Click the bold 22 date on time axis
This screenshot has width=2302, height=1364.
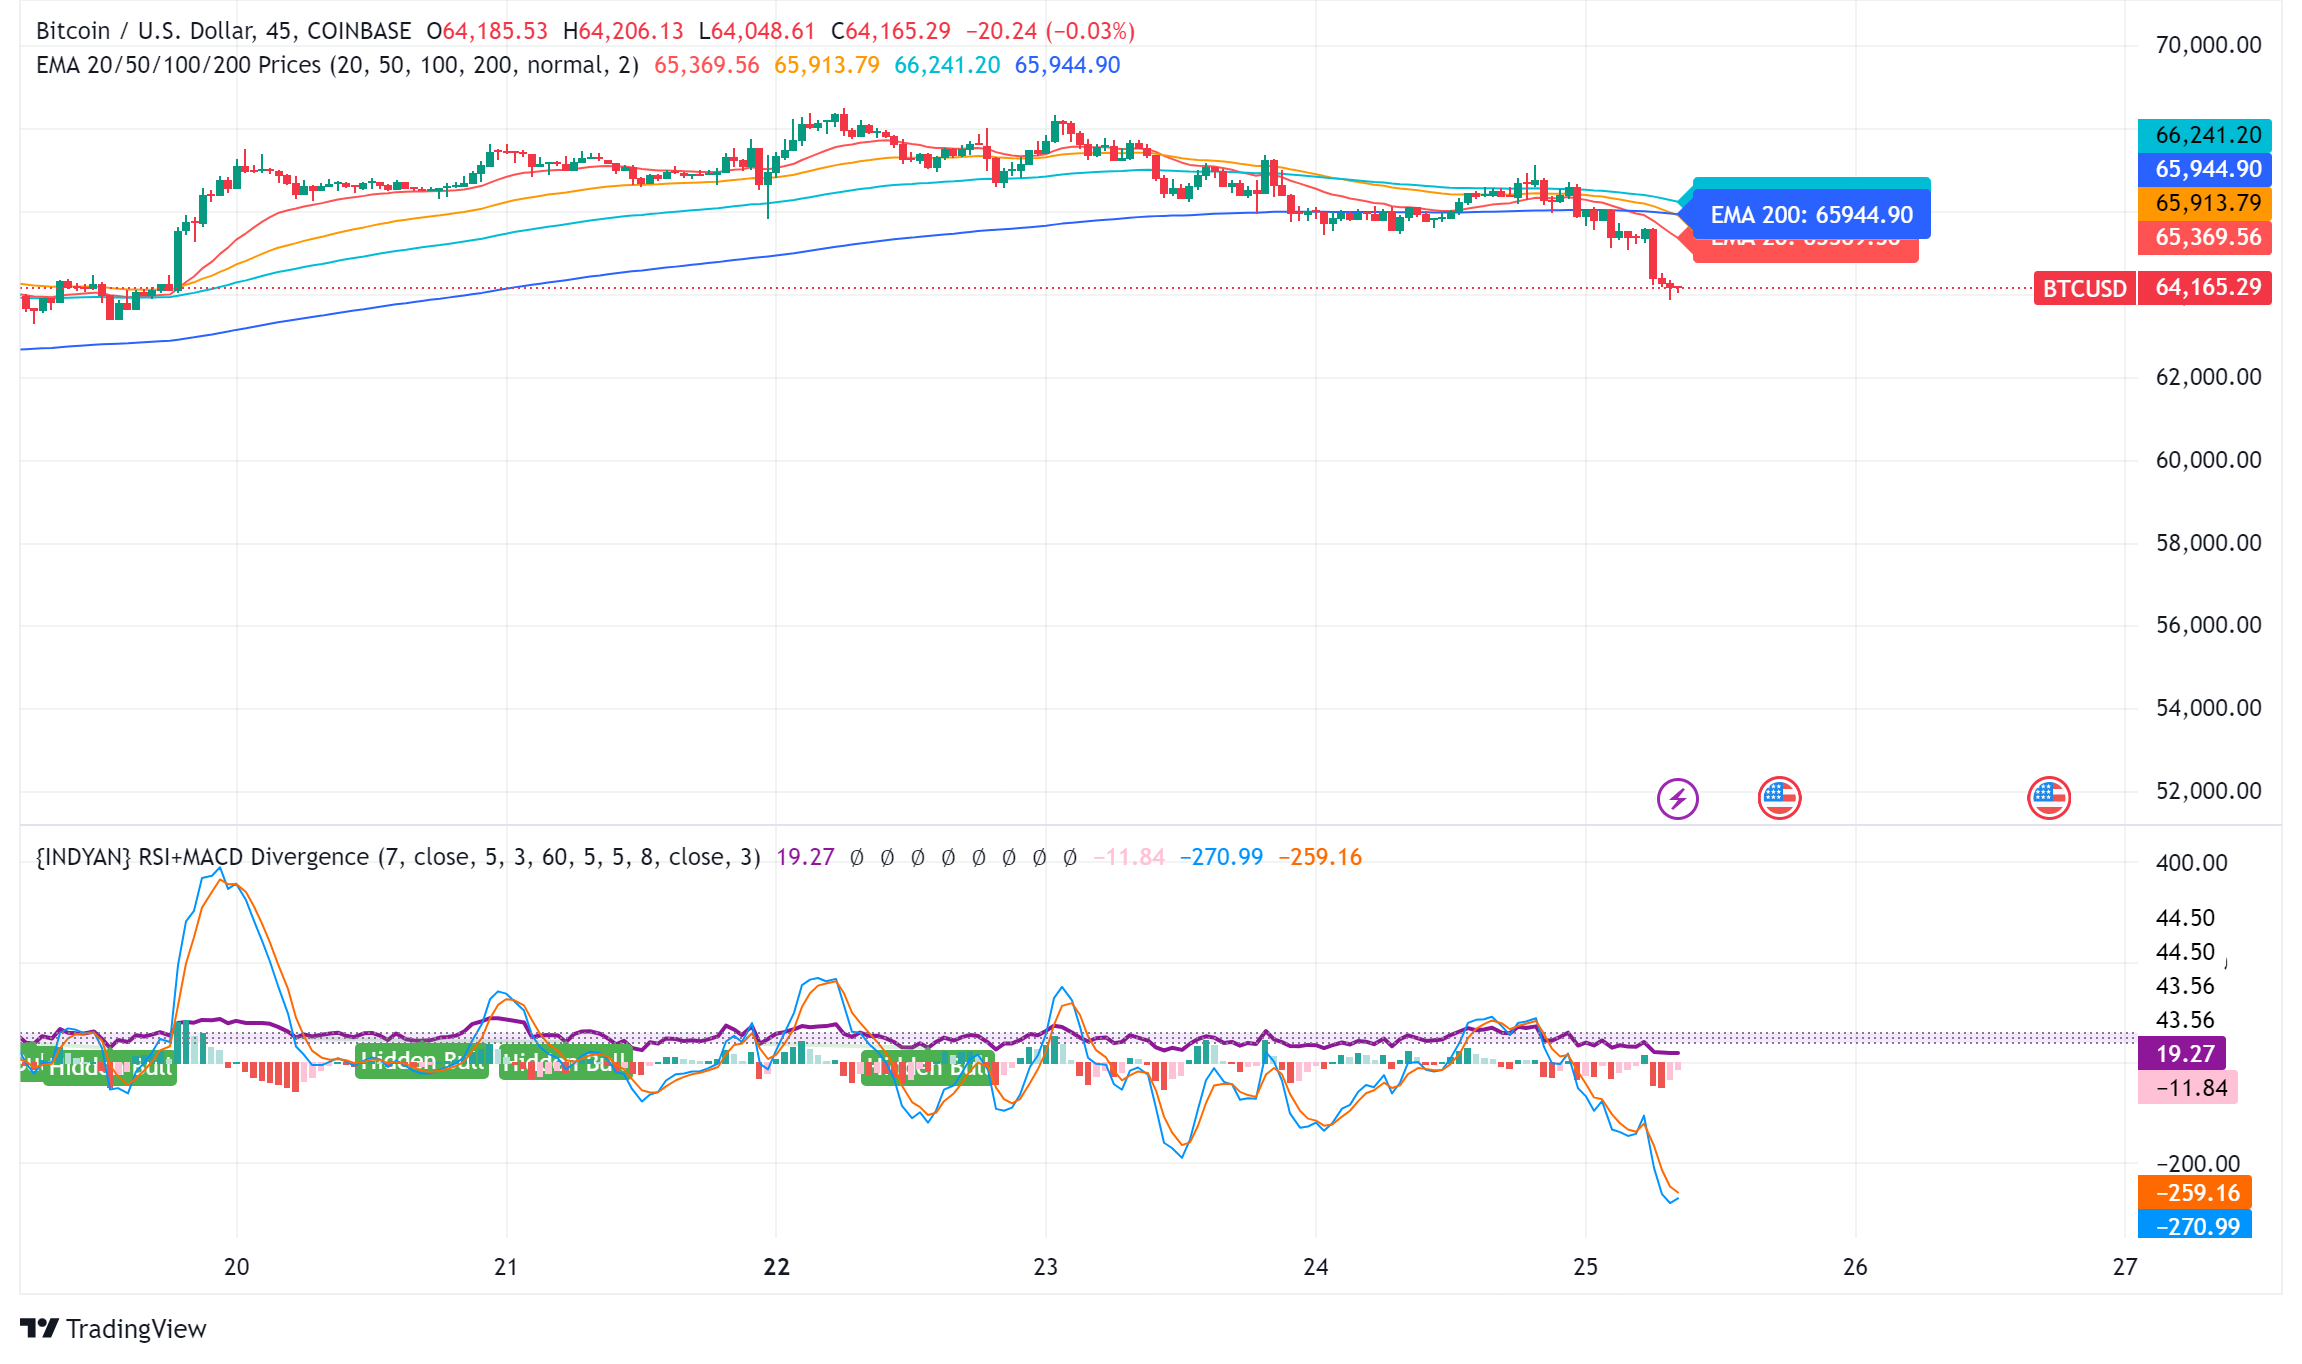point(776,1267)
